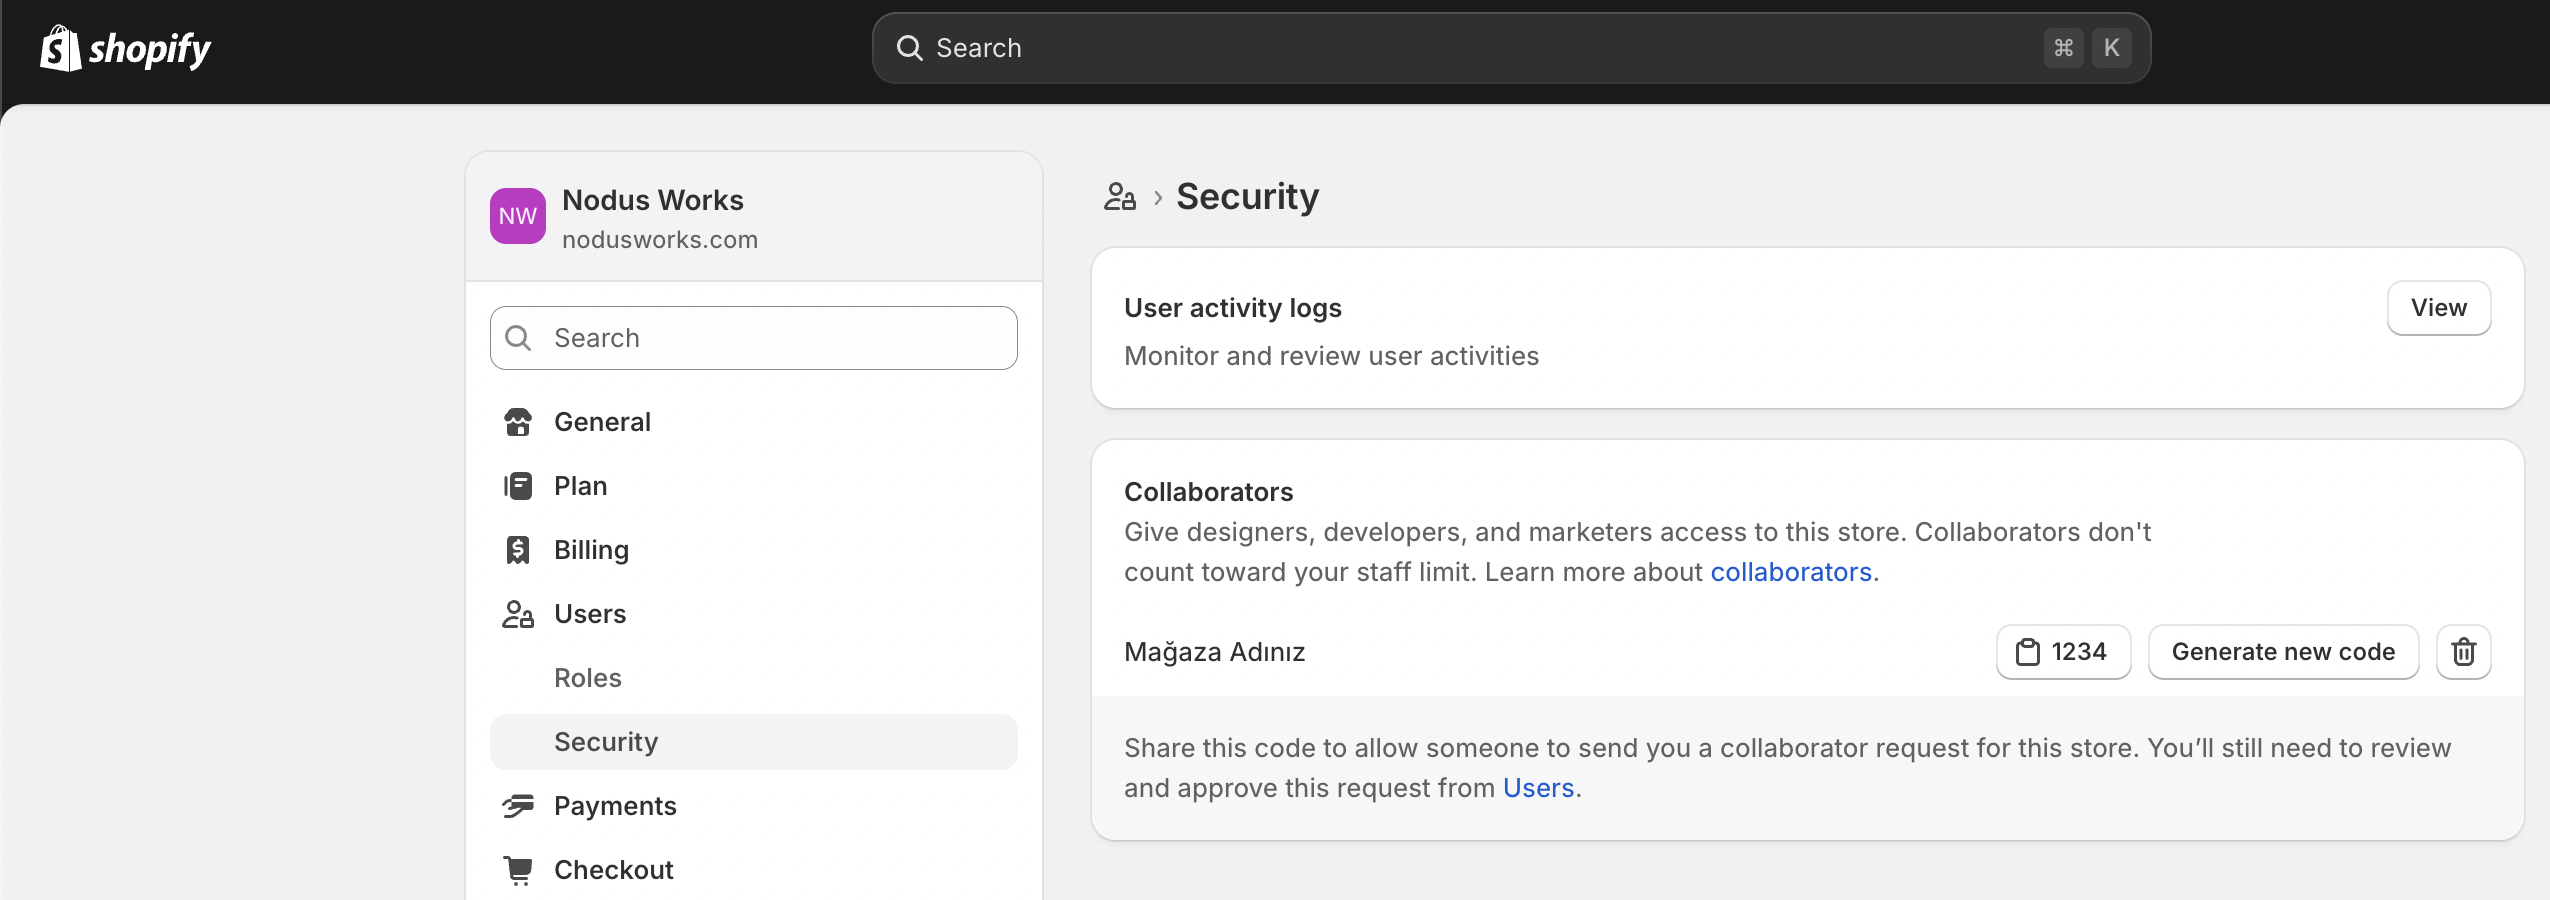Click the User activity logs title
Screen dimensions: 2550x900
(1233, 308)
